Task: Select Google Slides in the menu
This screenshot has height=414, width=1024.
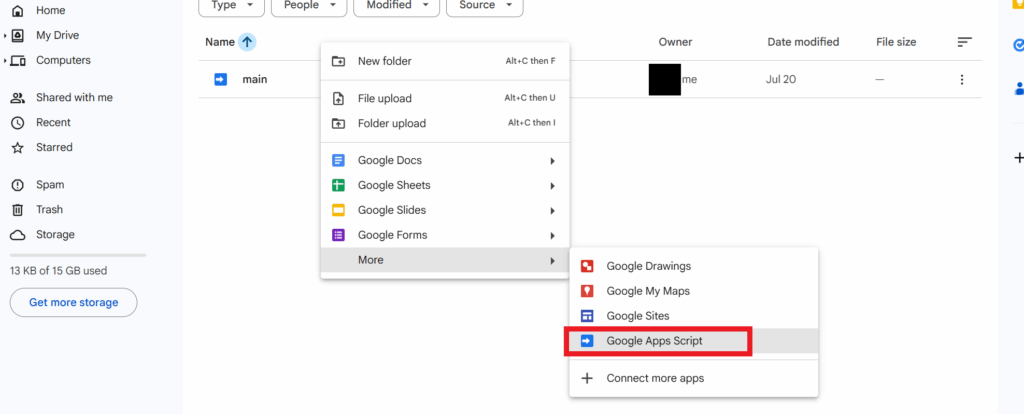Action: 445,210
